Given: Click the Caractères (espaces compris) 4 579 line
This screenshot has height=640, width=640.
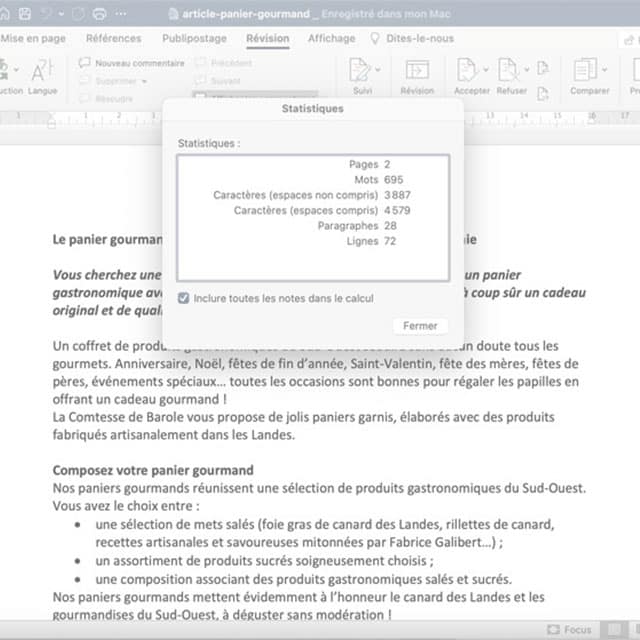Looking at the screenshot, I should (322, 211).
